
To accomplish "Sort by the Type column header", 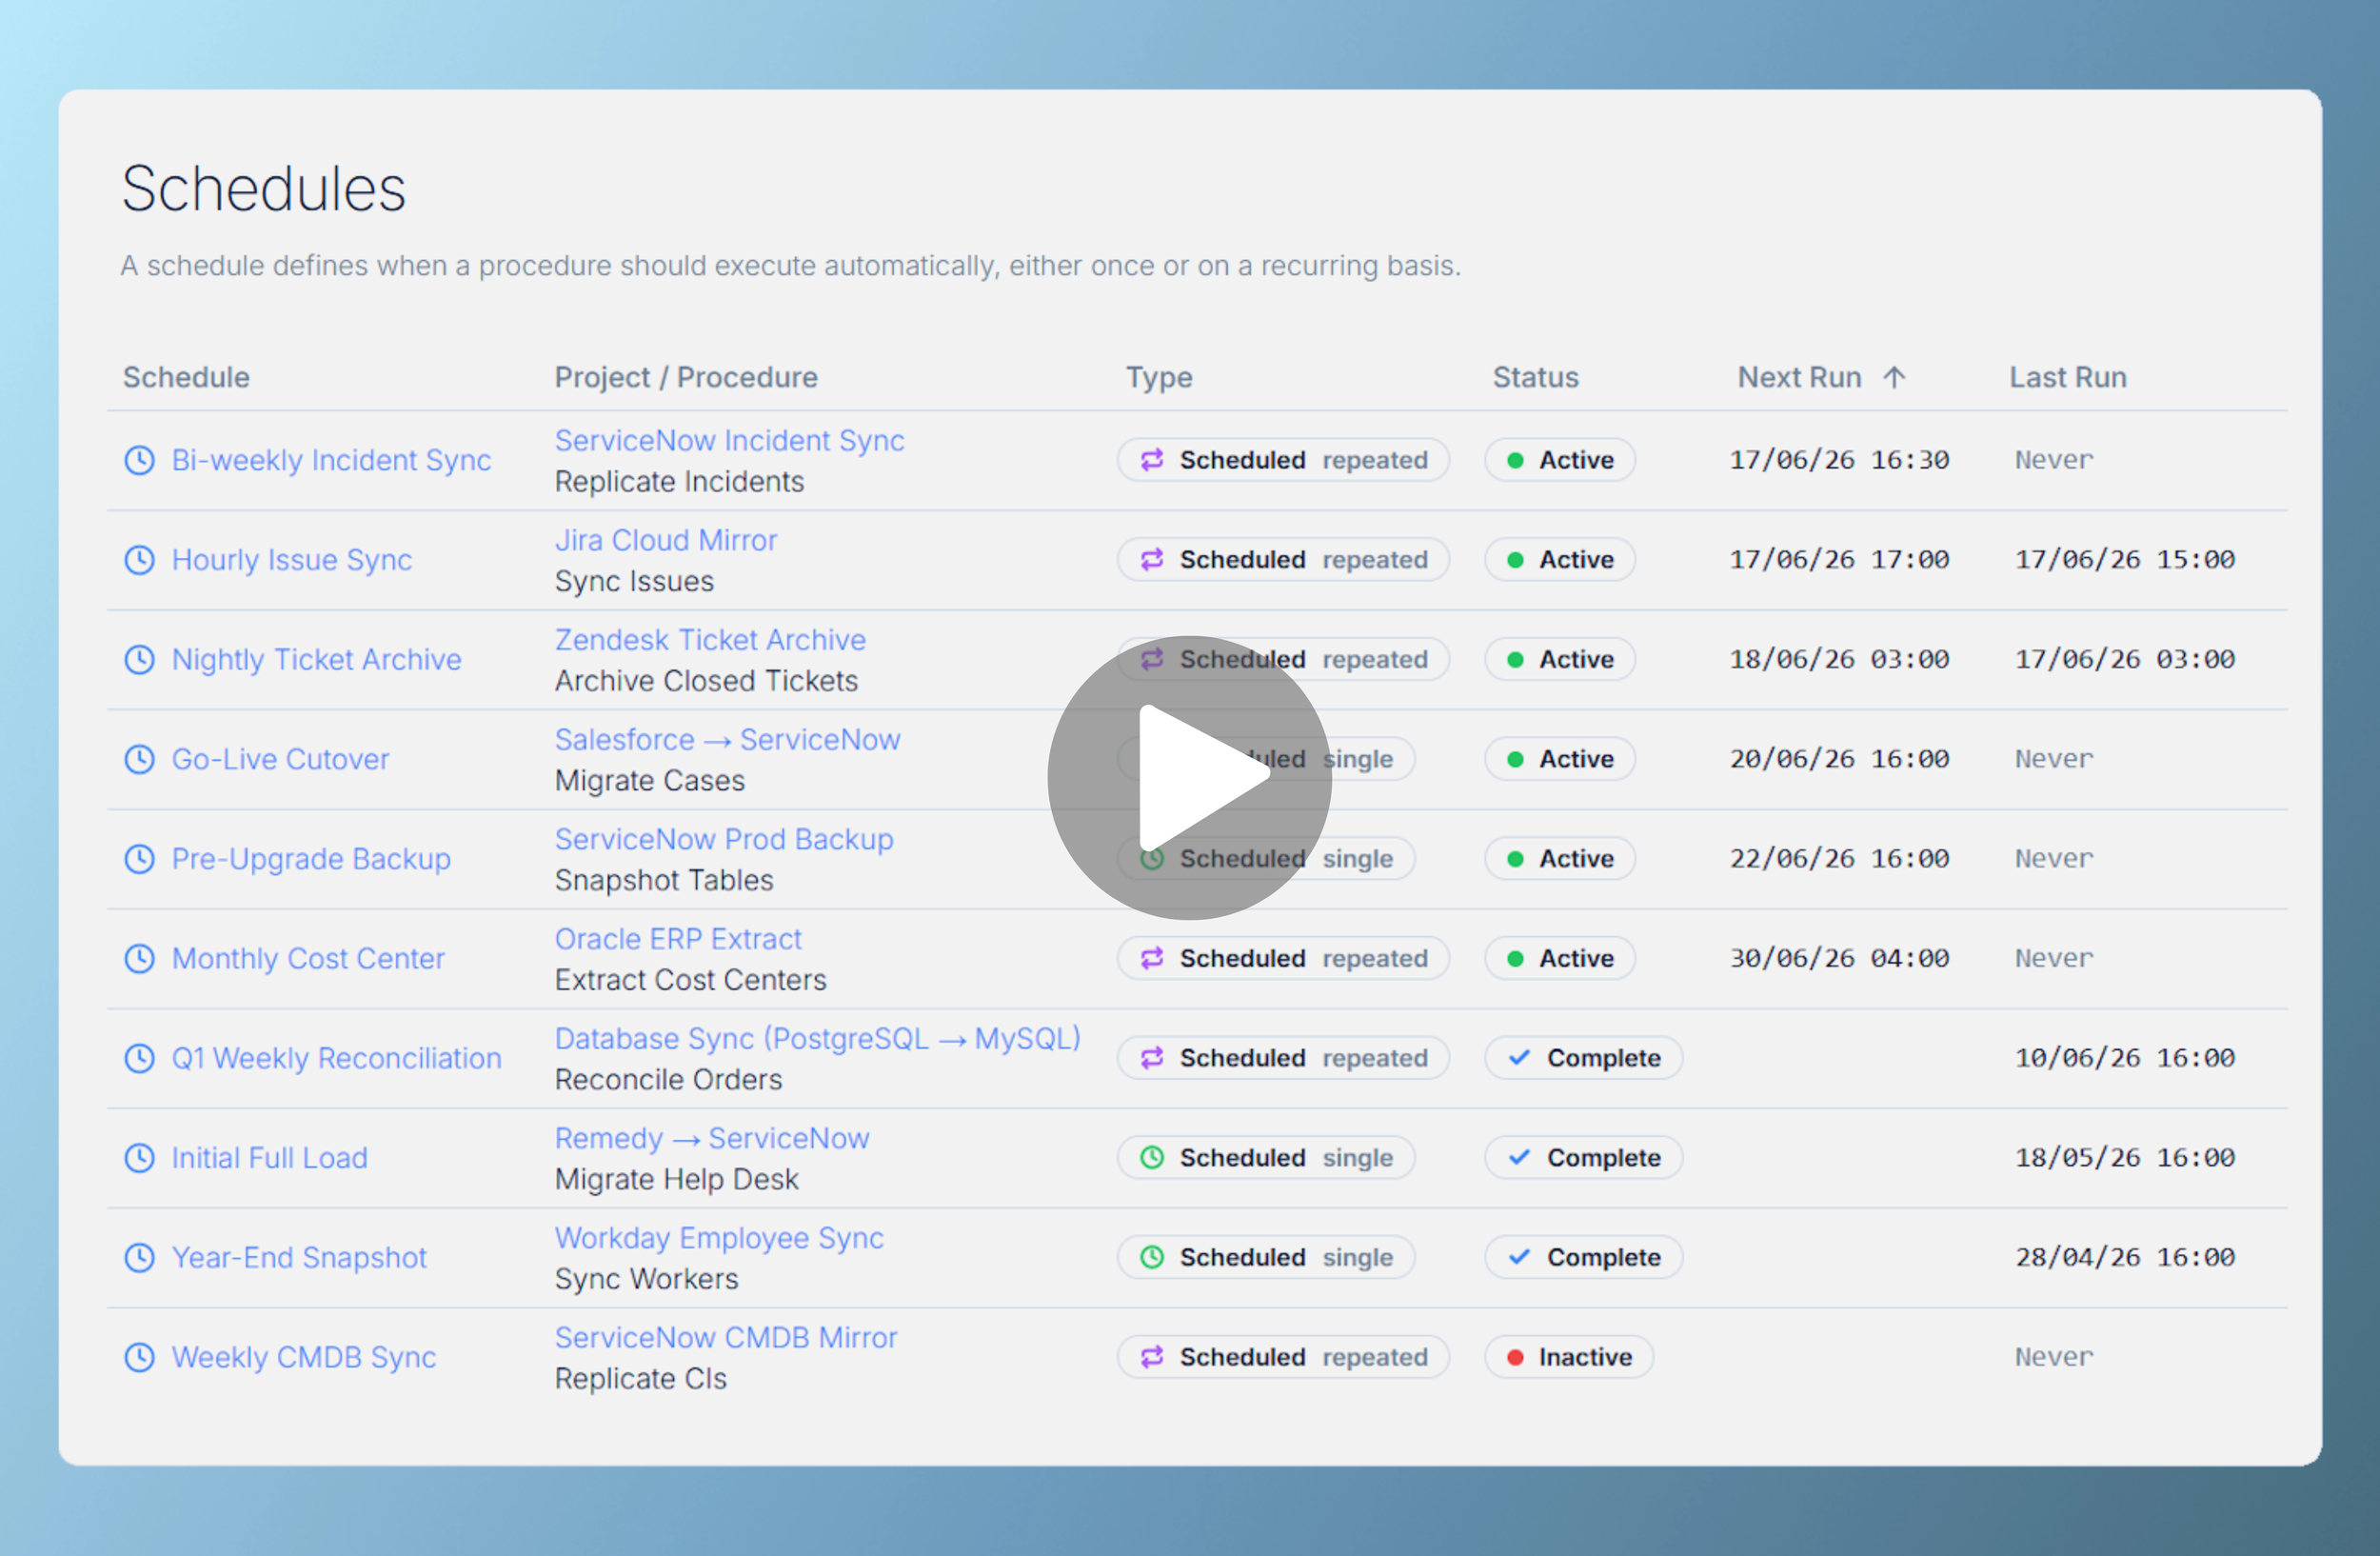I will click(1159, 377).
